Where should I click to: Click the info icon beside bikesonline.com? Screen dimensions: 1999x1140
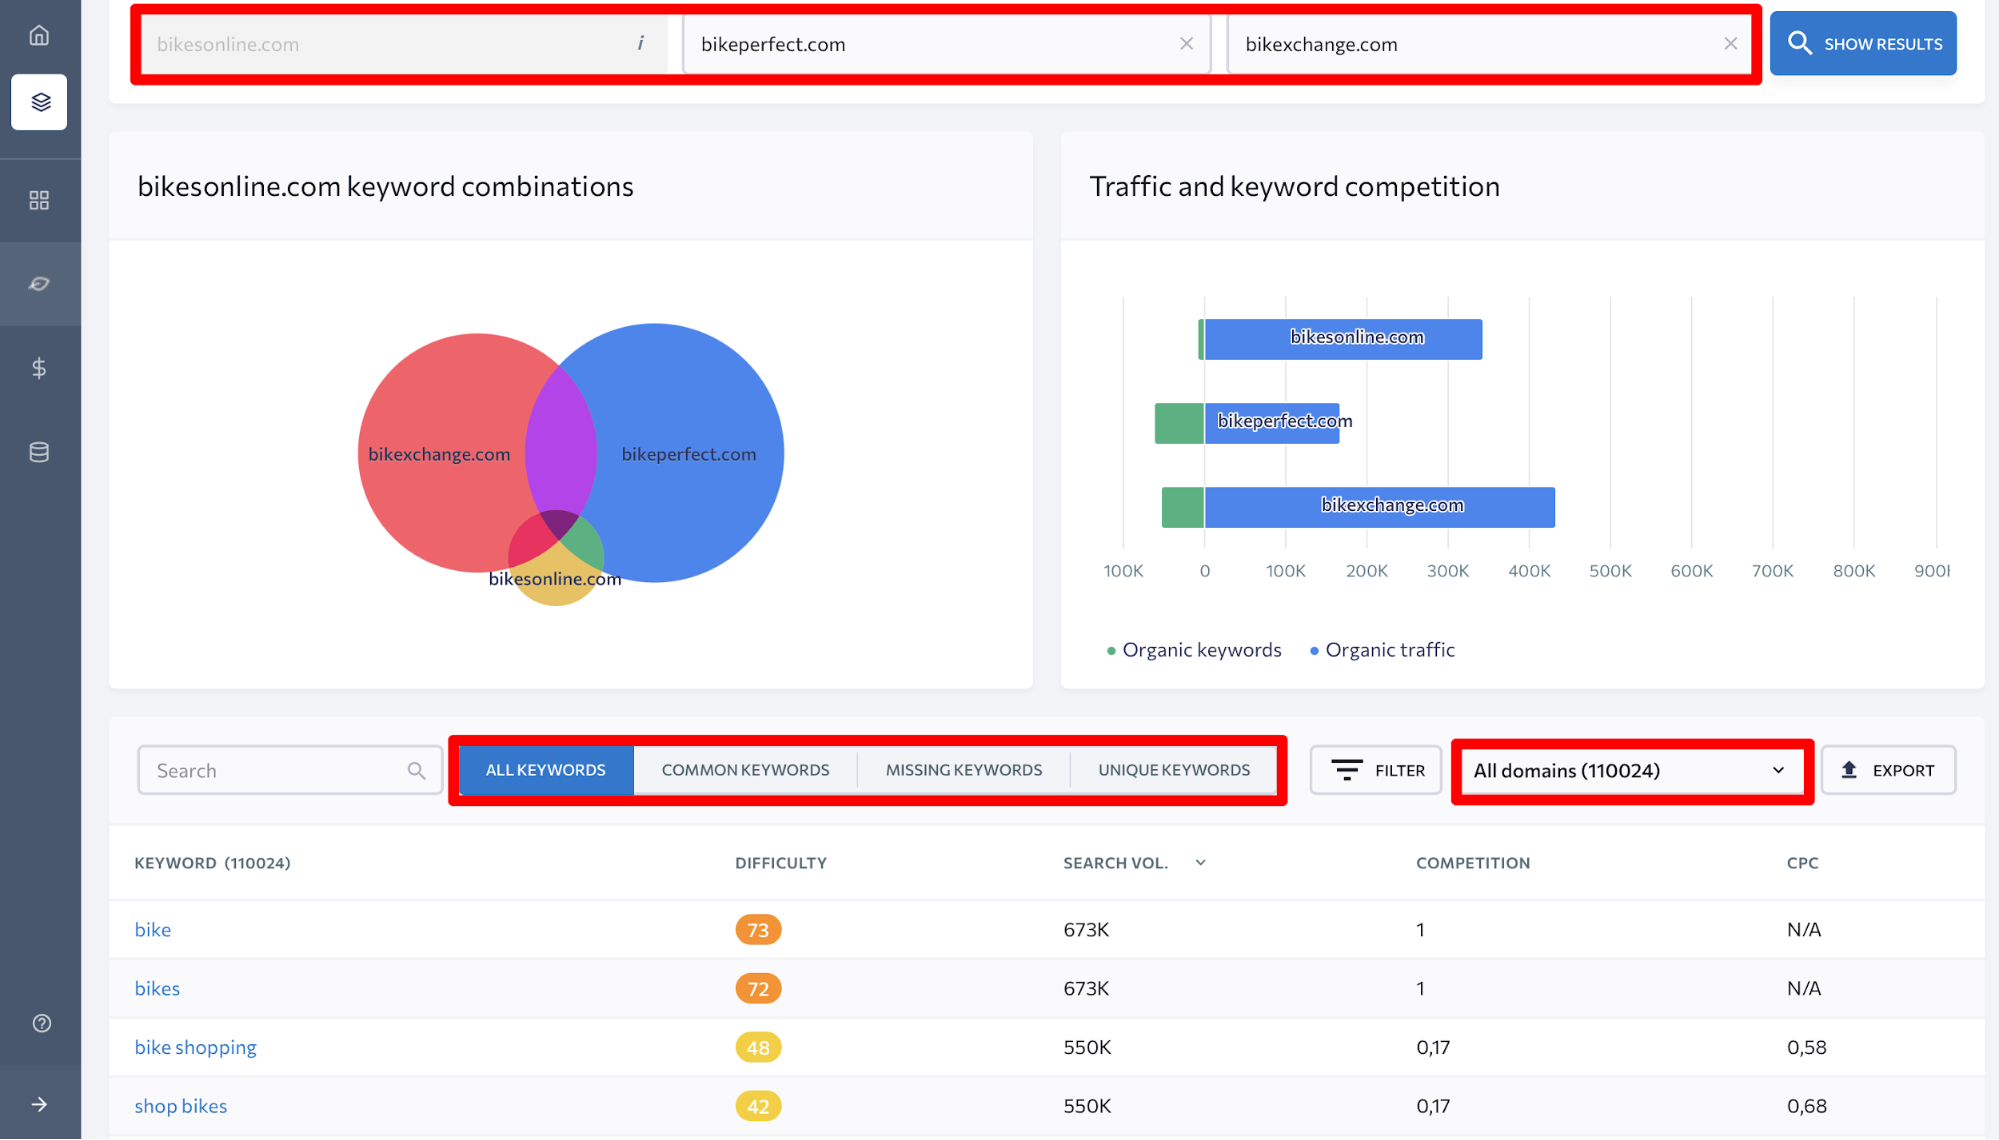point(640,43)
